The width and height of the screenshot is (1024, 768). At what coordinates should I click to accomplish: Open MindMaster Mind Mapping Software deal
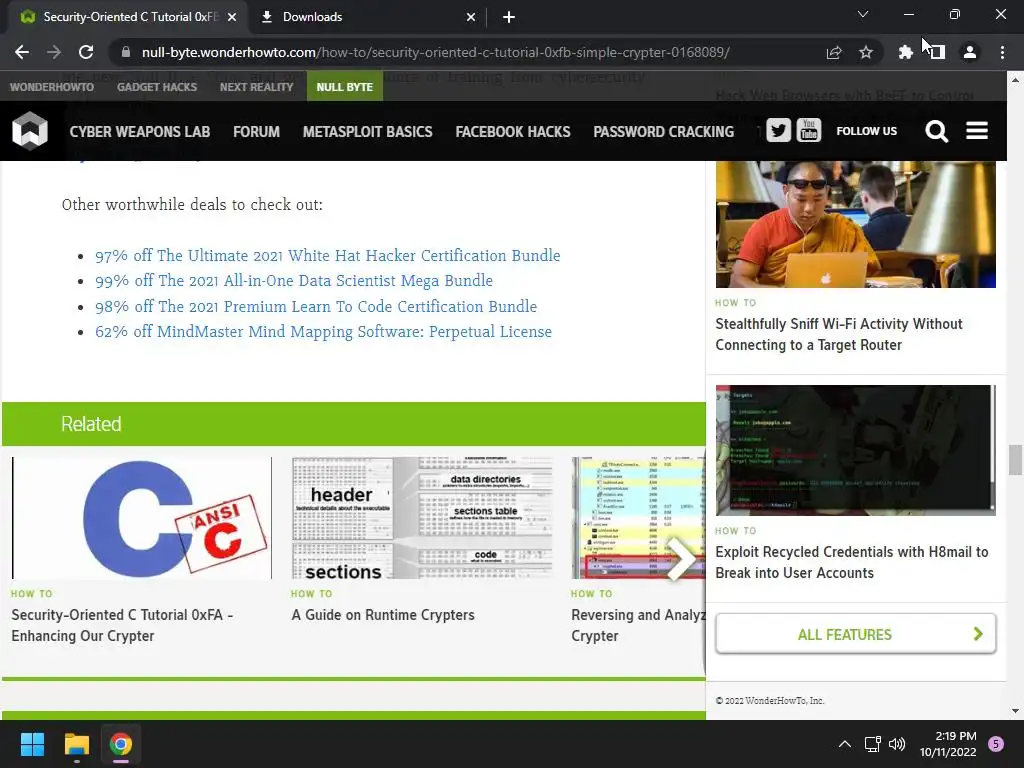[323, 332]
